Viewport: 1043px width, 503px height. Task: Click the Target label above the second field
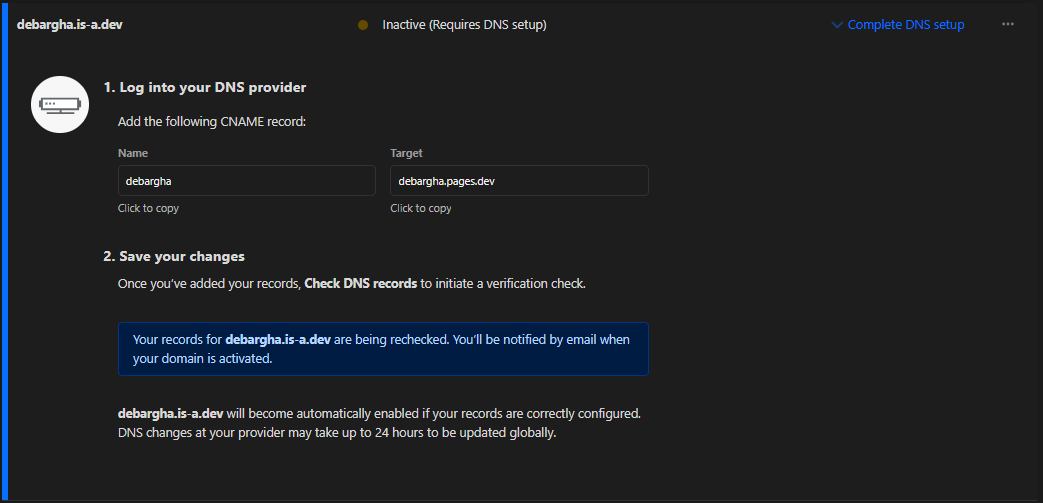[x=406, y=153]
